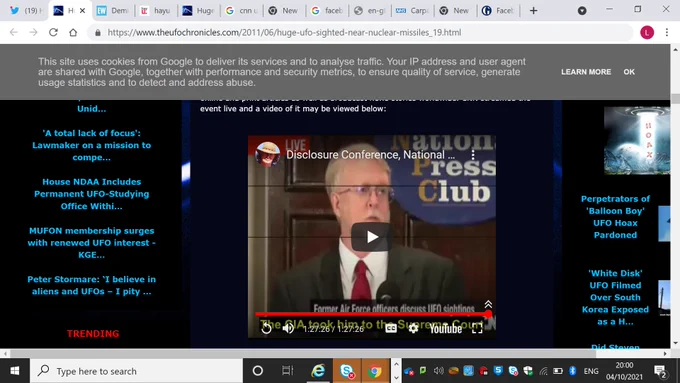Switch to the 'cnn u' Google tab
The image size is (680, 383).
241,11
